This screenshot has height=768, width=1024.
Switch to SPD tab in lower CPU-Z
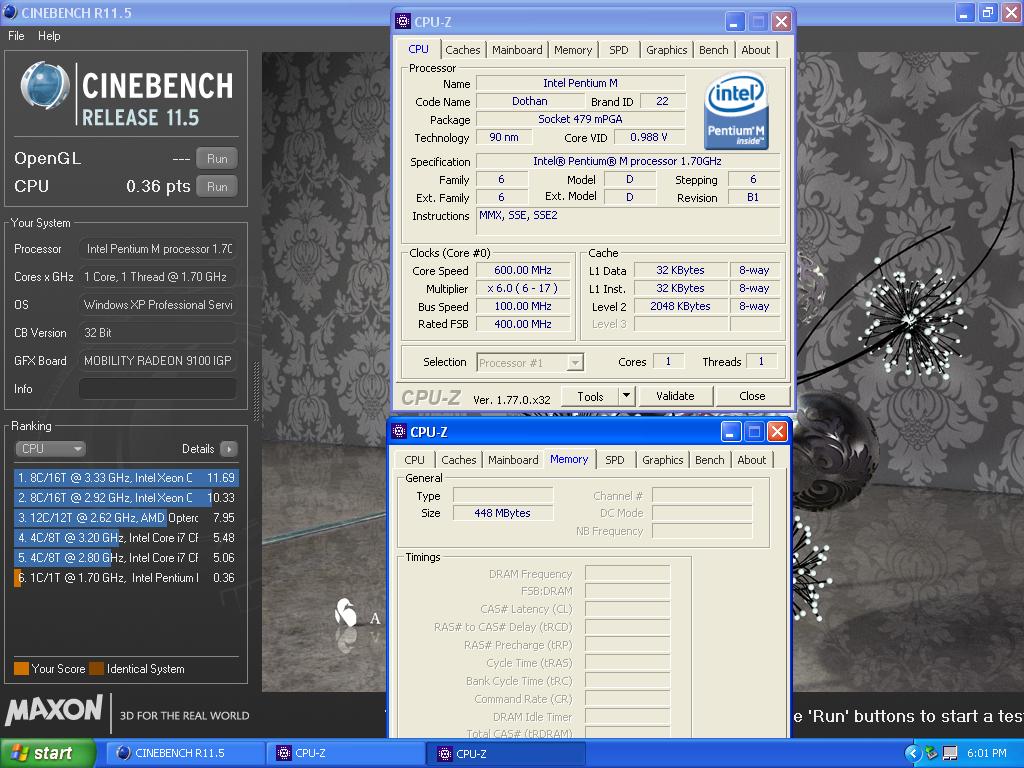tap(615, 460)
